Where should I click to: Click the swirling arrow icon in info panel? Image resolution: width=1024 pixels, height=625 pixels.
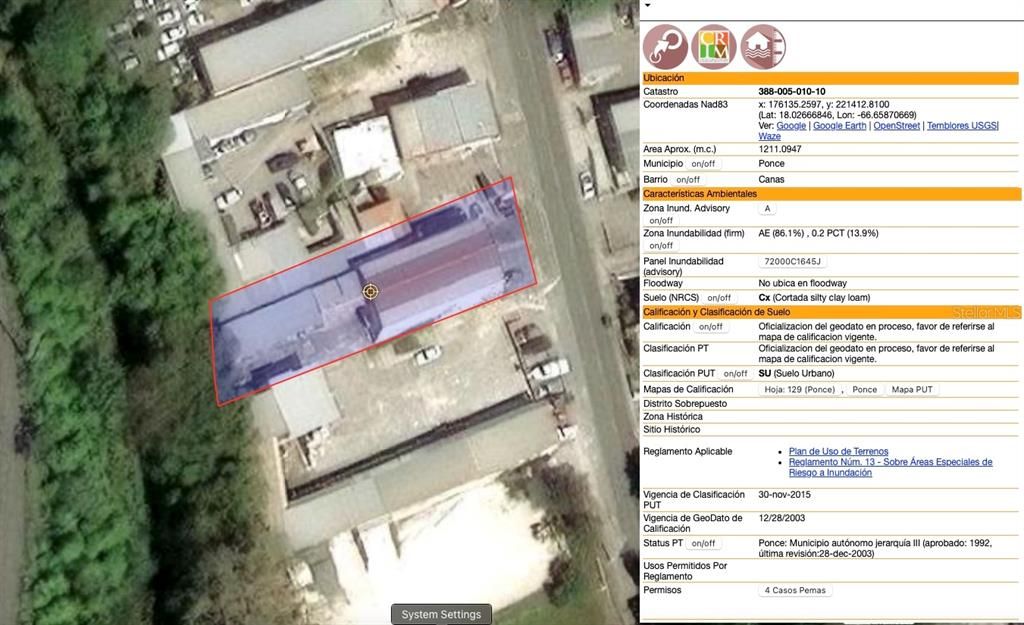(x=665, y=47)
